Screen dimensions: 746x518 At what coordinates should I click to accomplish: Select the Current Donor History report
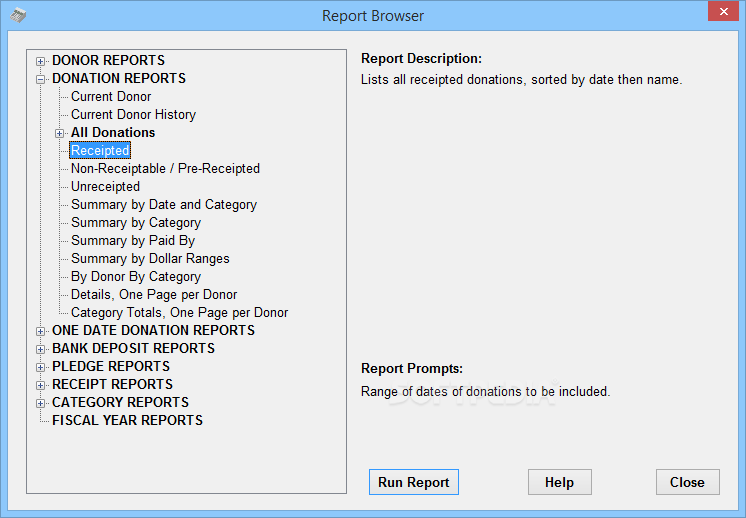click(x=133, y=115)
